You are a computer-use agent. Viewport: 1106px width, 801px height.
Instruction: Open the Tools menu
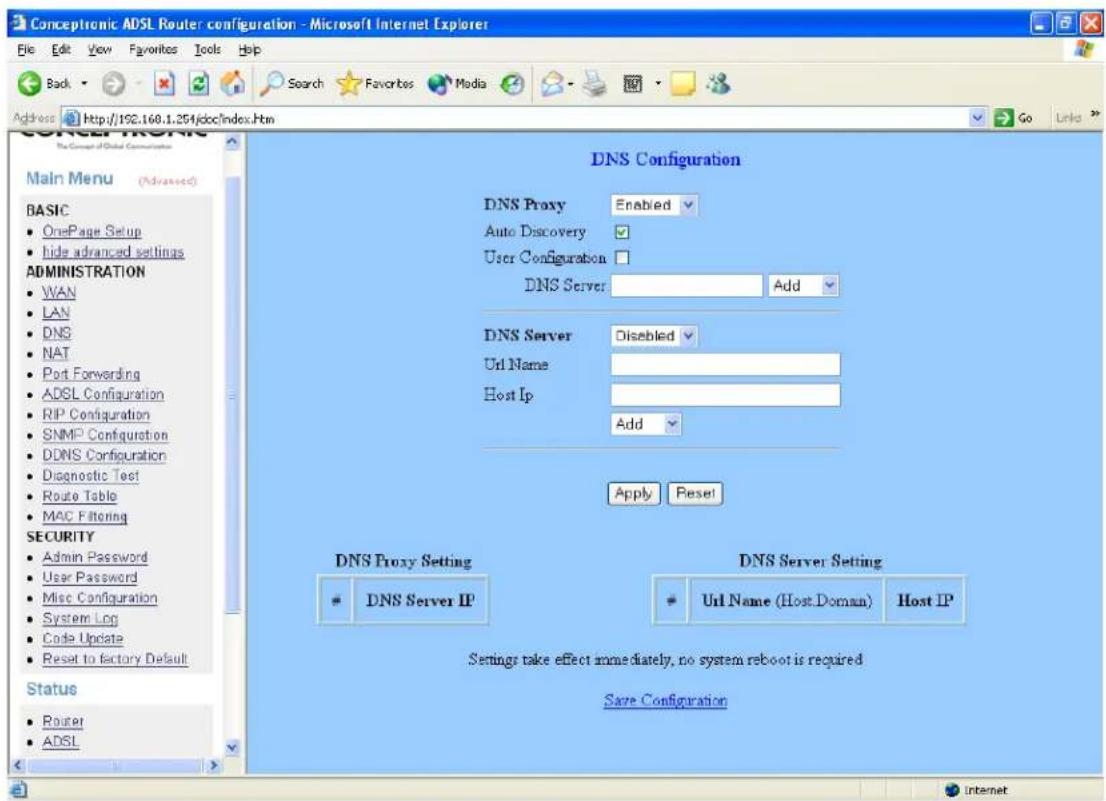click(x=207, y=49)
